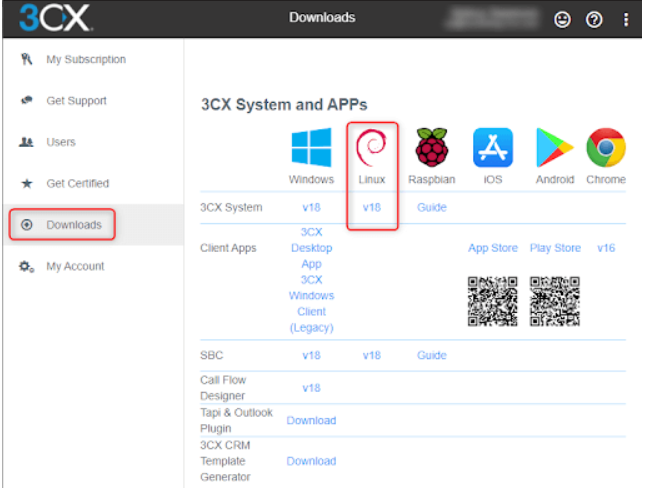Click the iOS App Store icon
This screenshot has height=497, width=645.
coord(493,147)
